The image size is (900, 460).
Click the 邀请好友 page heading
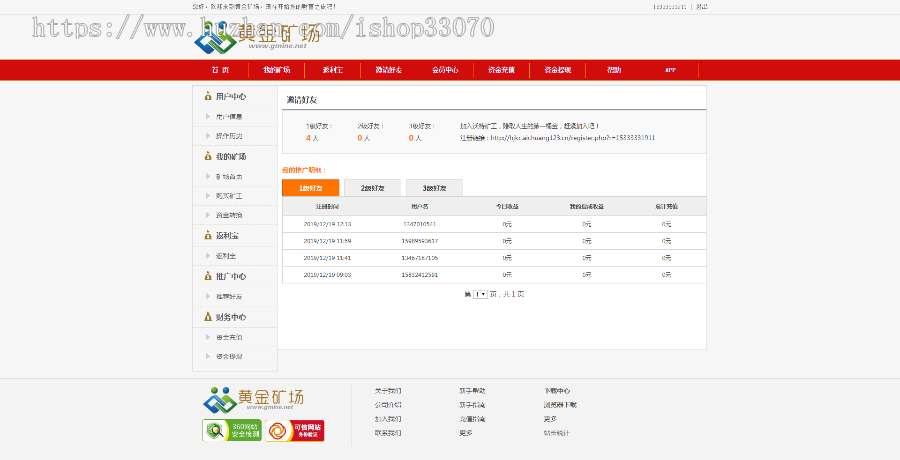(302, 100)
